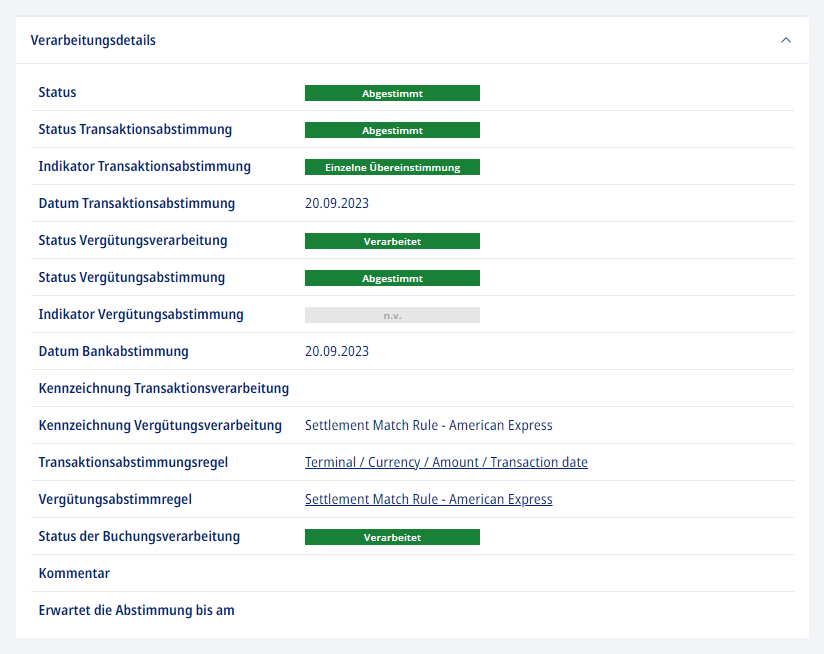The image size is (824, 654).
Task: Click Verarbeitet badge for Status Vergütungsverarbeitung
Action: click(392, 241)
